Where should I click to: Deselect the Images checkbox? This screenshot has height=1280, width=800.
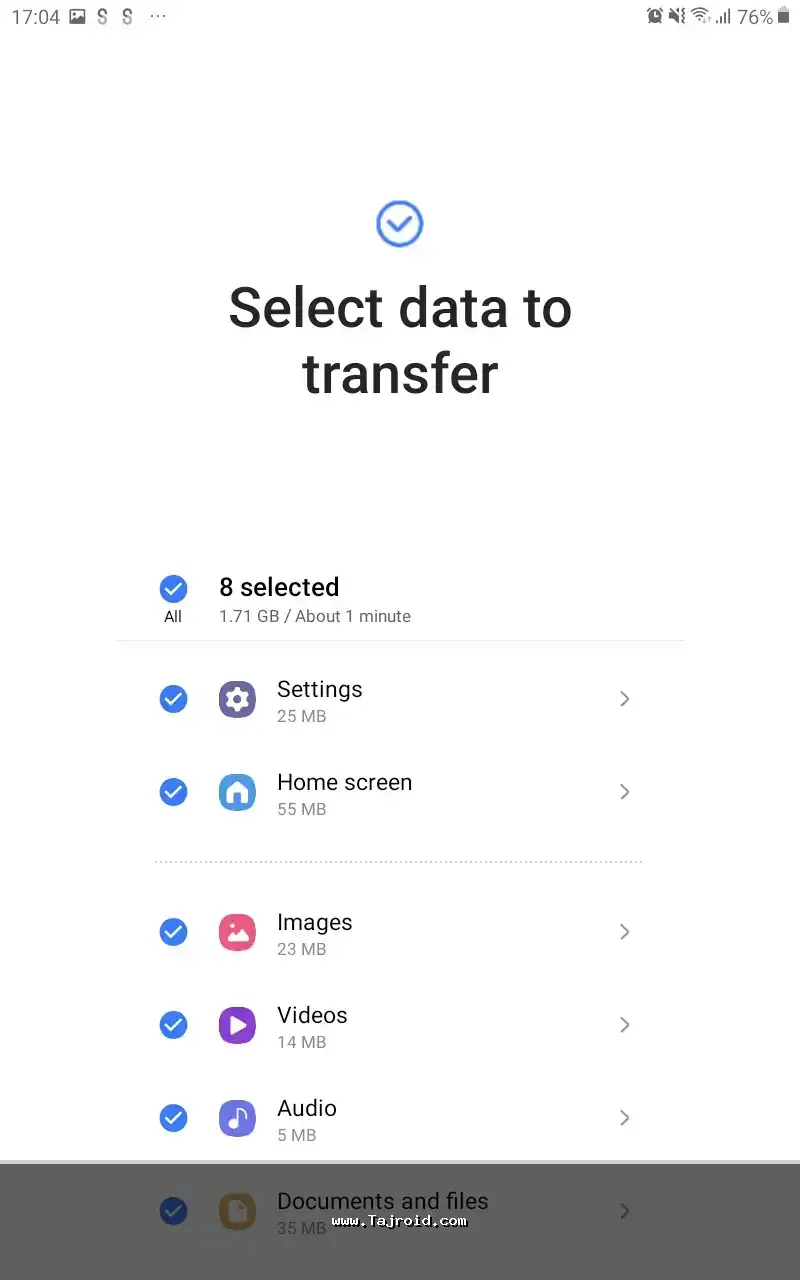click(173, 932)
